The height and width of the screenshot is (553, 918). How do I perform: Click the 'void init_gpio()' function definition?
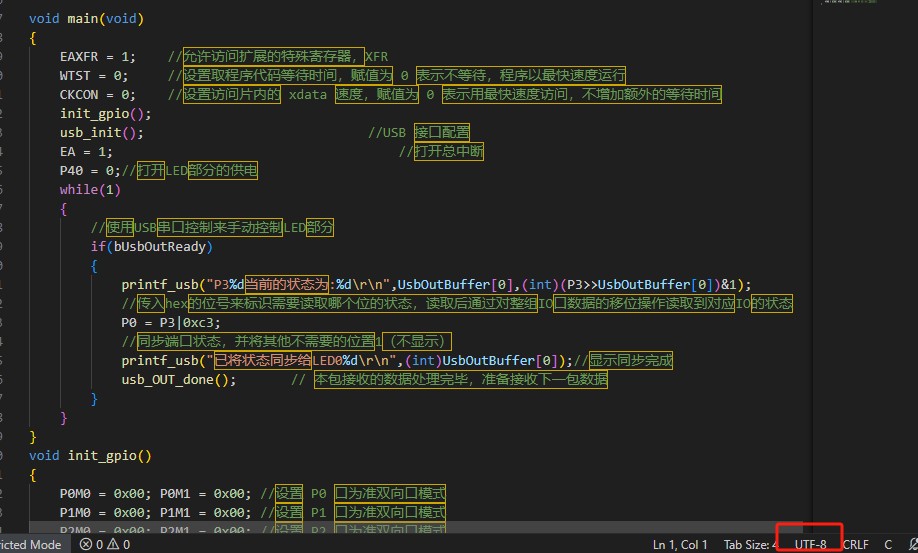90,455
